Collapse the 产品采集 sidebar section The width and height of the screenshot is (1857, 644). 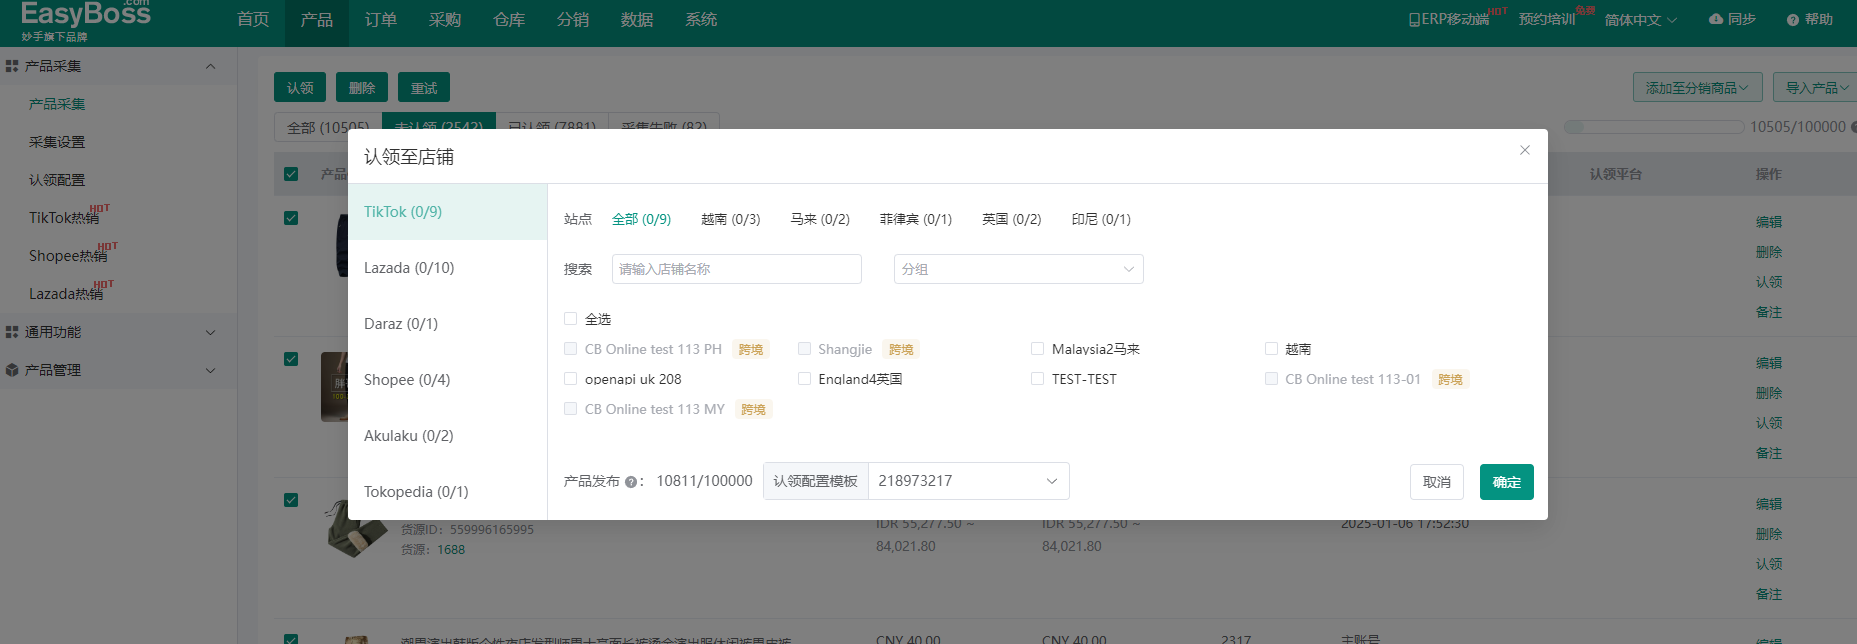click(x=210, y=66)
